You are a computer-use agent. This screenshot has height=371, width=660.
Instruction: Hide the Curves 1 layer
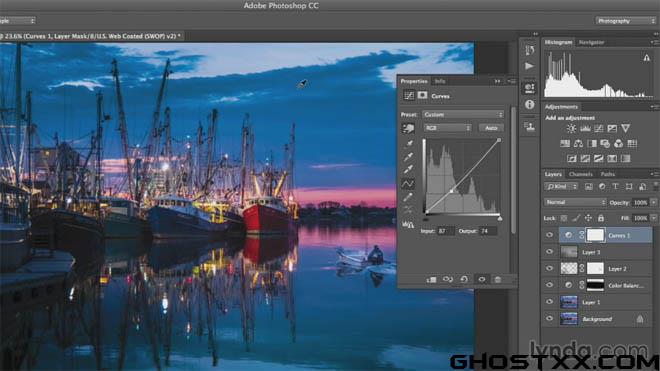tap(549, 235)
